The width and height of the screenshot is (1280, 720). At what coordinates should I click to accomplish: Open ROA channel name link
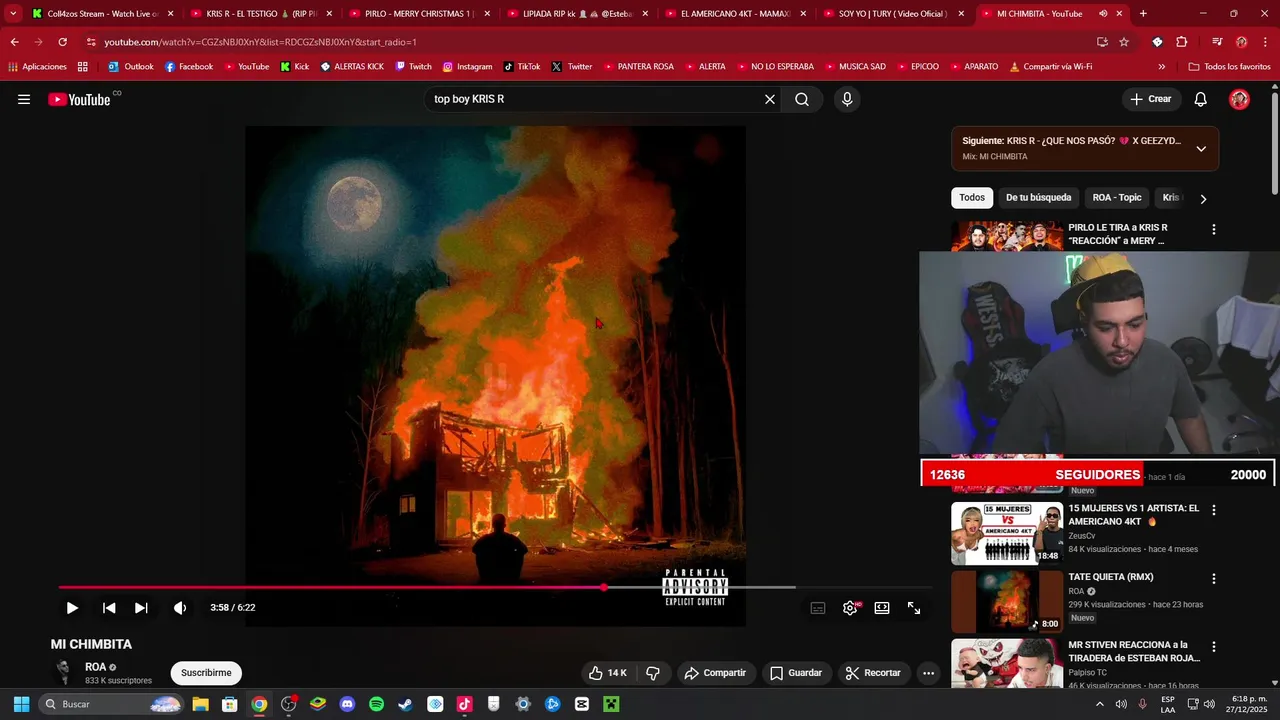[x=96, y=667]
